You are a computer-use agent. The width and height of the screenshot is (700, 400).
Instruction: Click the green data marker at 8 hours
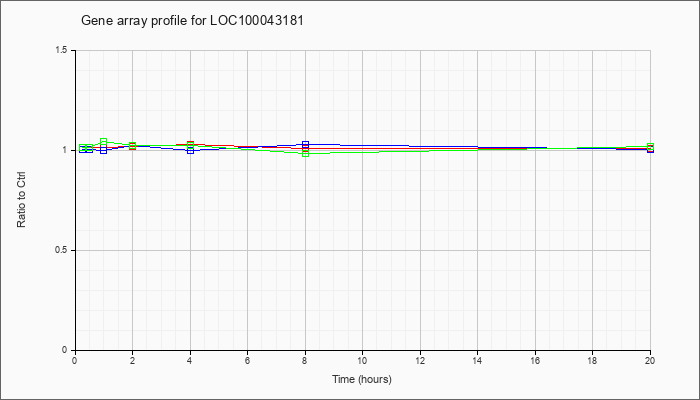pyautogui.click(x=305, y=154)
